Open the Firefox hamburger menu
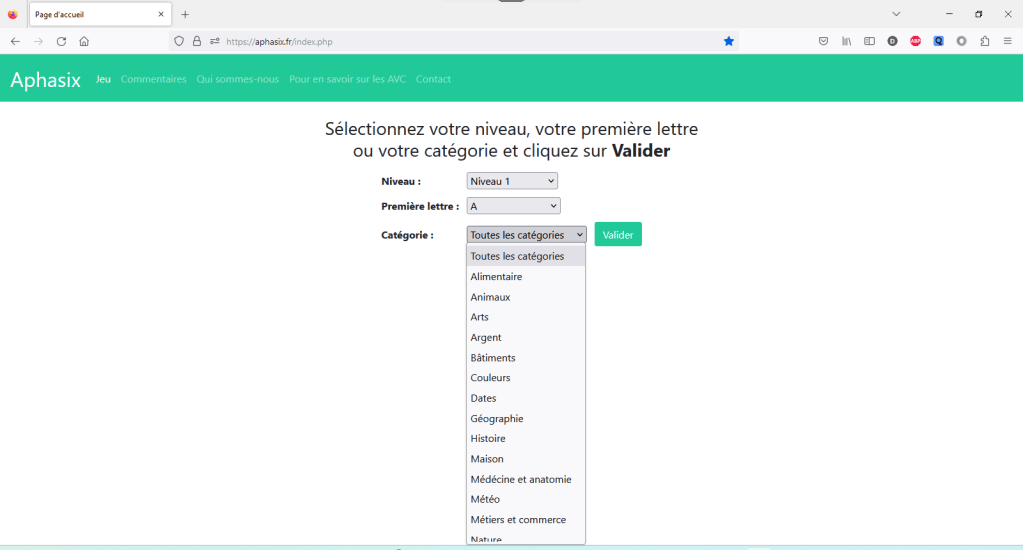Viewport: 1023px width, 550px height. coord(1007,41)
